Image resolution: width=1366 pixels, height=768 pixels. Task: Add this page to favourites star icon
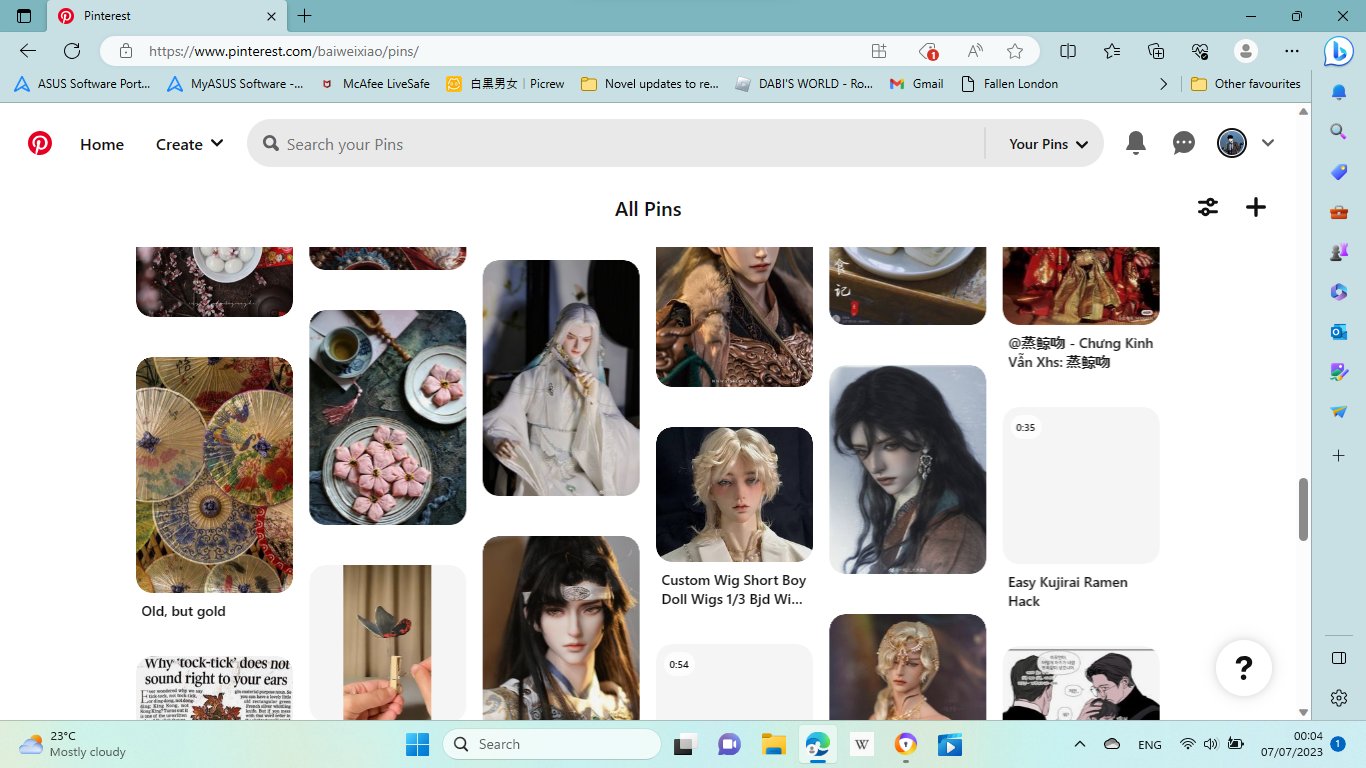1015,51
